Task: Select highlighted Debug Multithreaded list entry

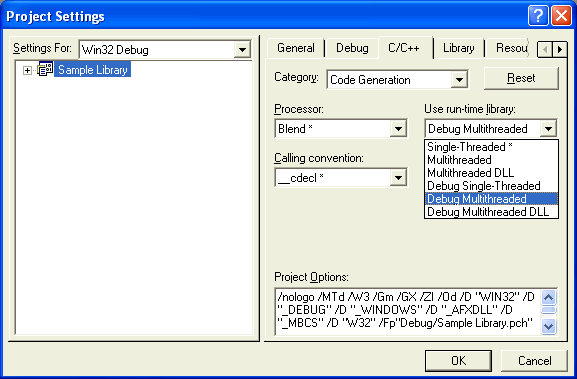Action: click(x=491, y=199)
